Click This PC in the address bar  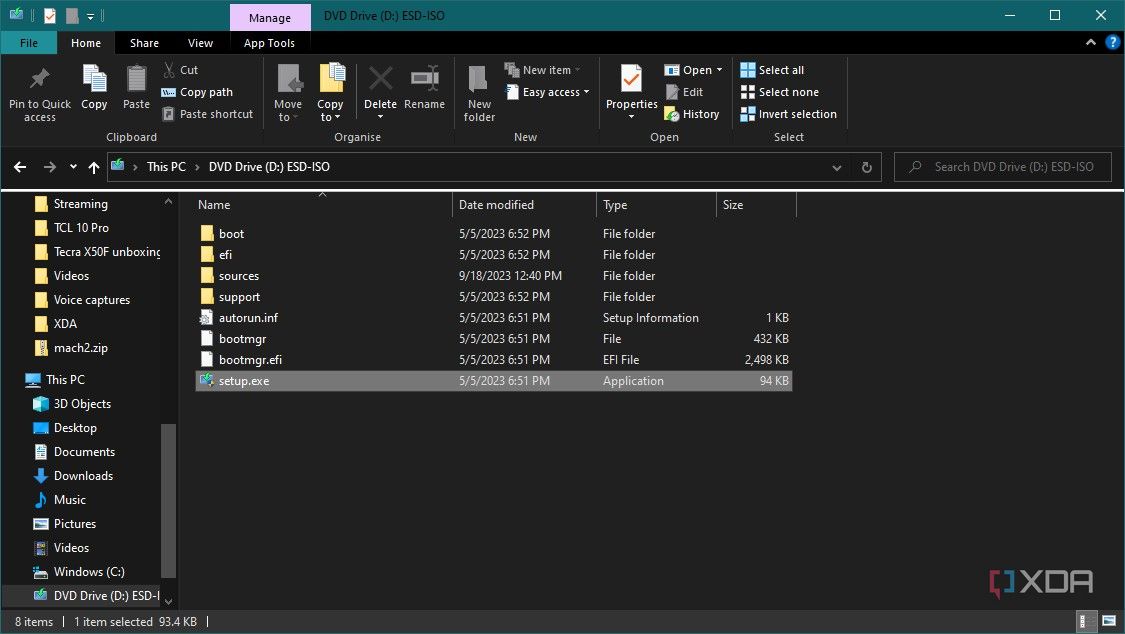tap(166, 166)
